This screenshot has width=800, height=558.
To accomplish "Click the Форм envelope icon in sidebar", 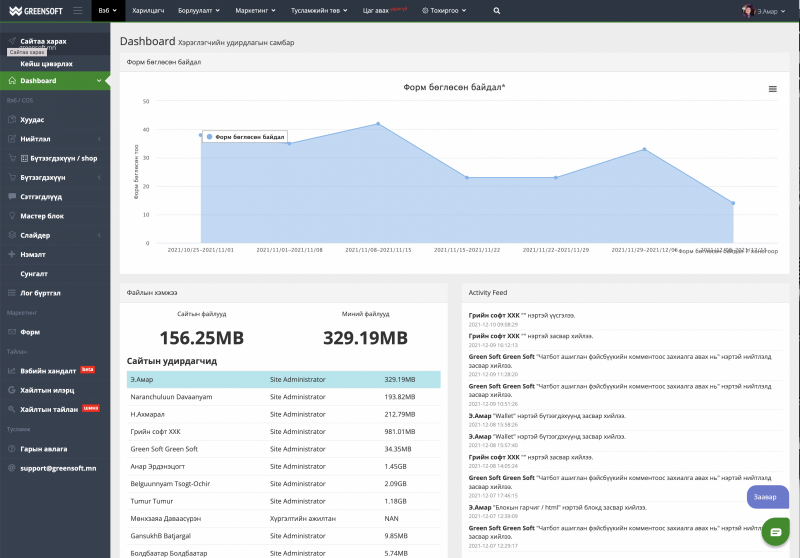I will pos(12,331).
